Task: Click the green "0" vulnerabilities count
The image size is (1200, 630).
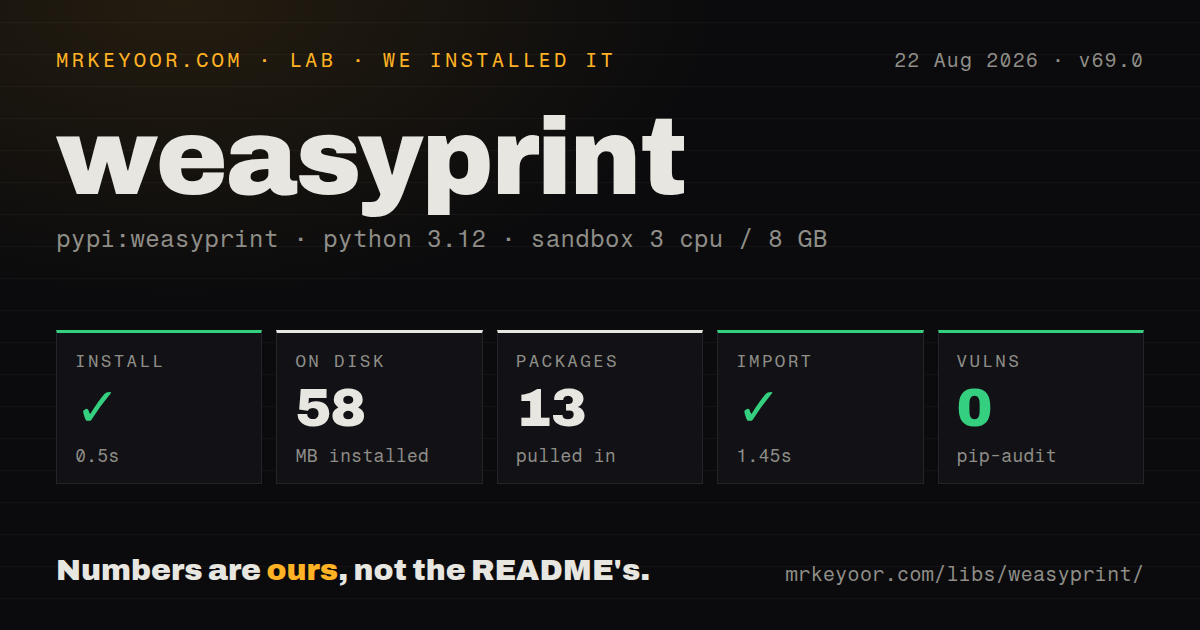Action: tap(974, 408)
